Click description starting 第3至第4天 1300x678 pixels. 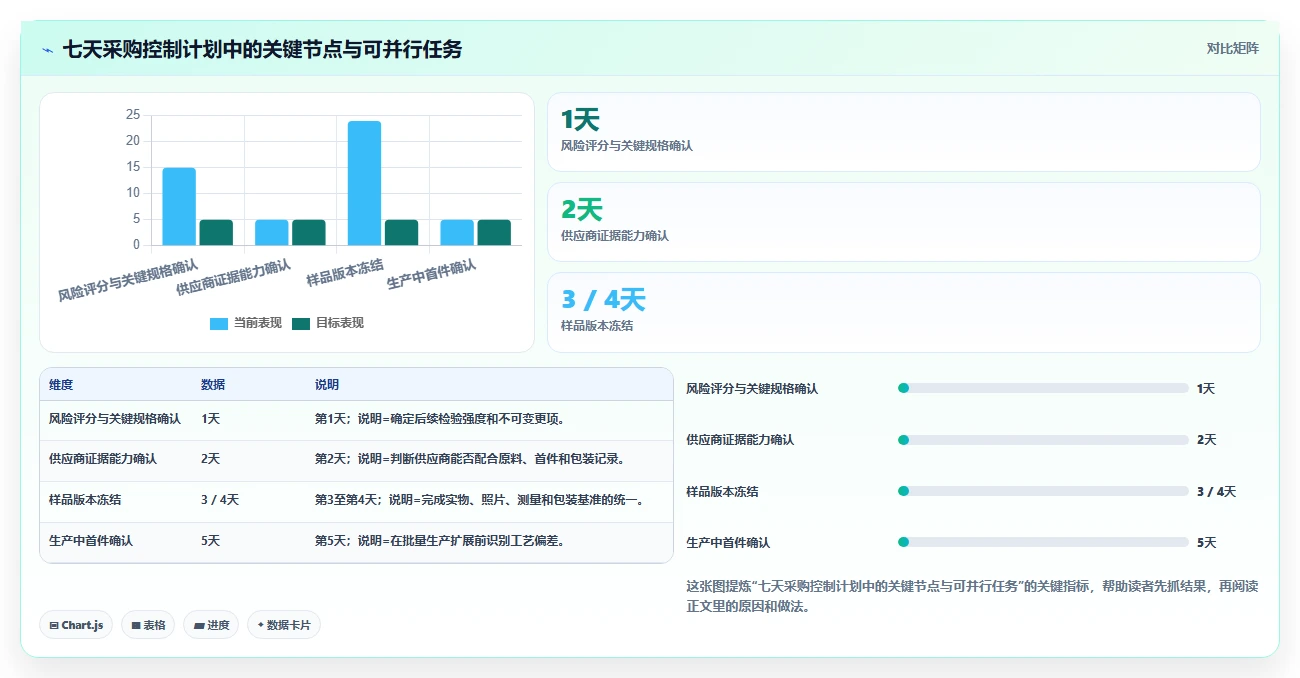tap(482, 500)
